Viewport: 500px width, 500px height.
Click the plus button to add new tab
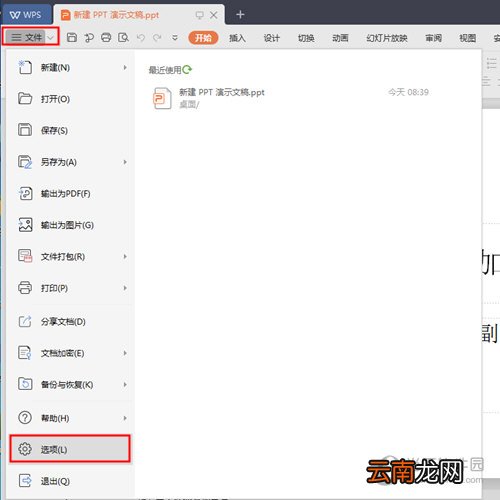pyautogui.click(x=240, y=14)
